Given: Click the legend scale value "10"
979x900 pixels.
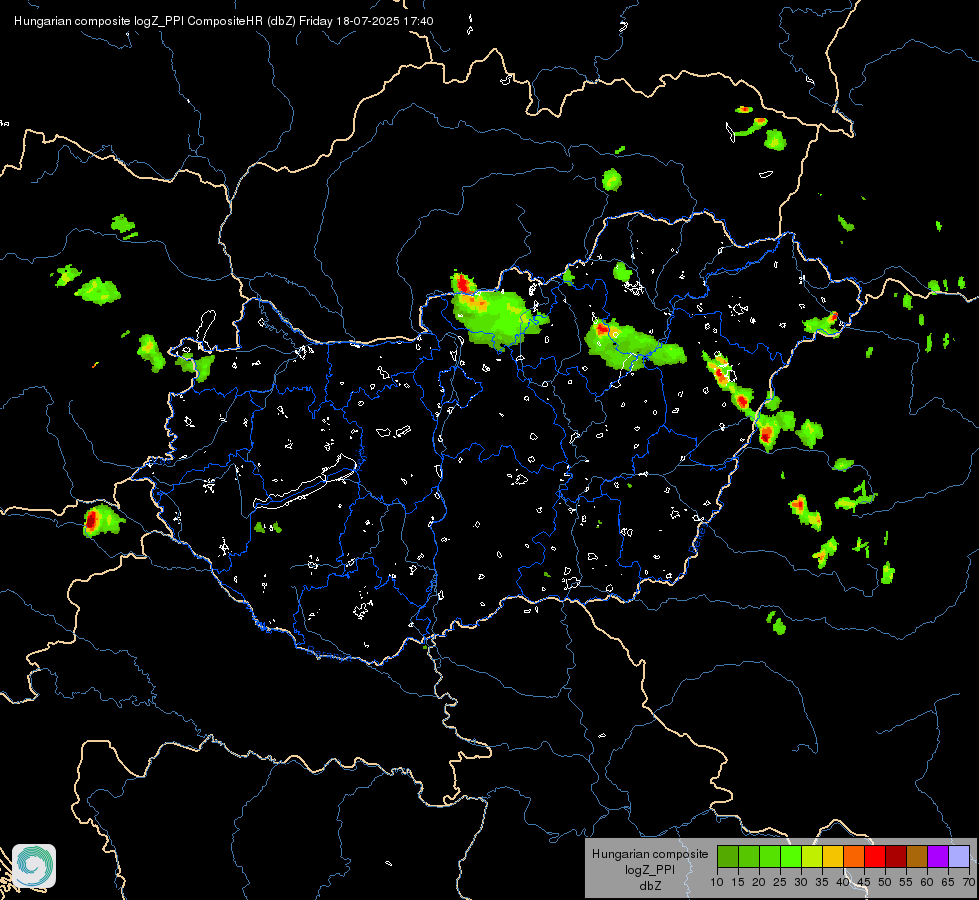Looking at the screenshot, I should 717,882.
